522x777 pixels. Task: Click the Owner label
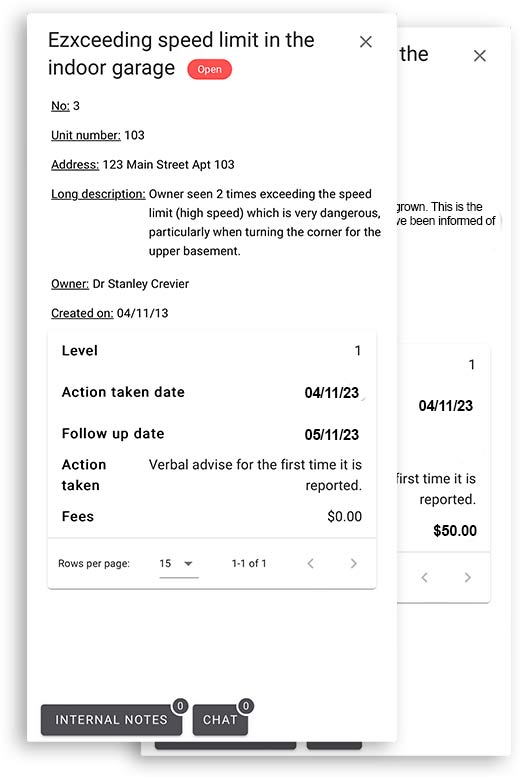70,284
